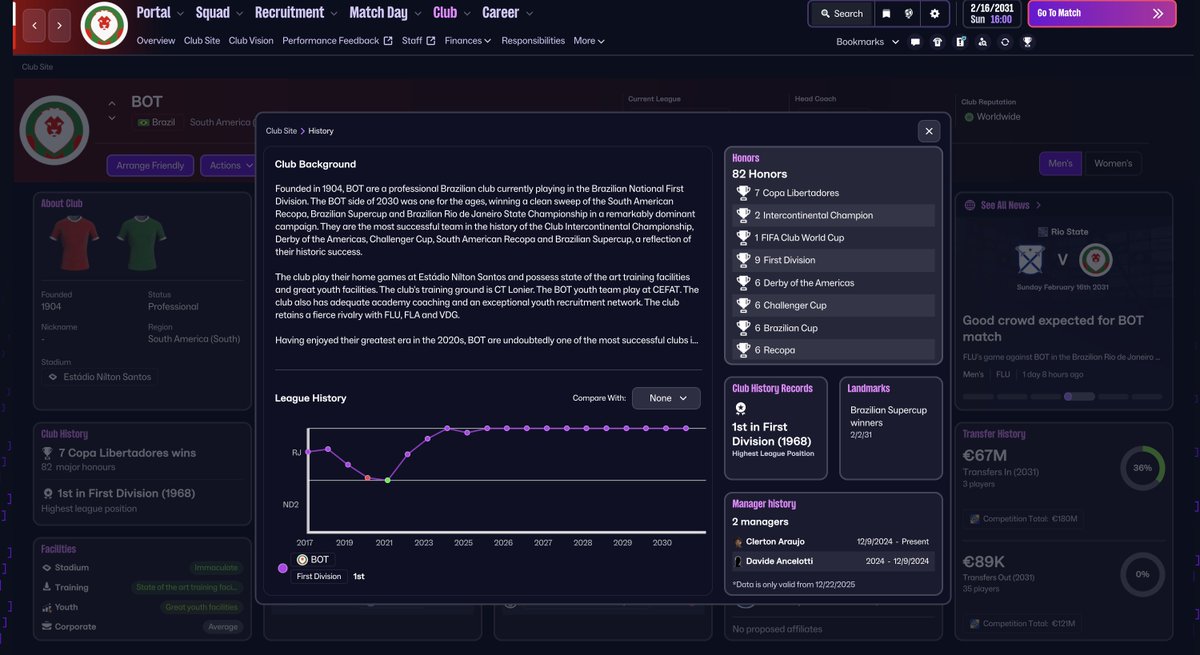Click the Davide Ancelotti manager row
Screen dimensions: 1200x655
click(834, 561)
